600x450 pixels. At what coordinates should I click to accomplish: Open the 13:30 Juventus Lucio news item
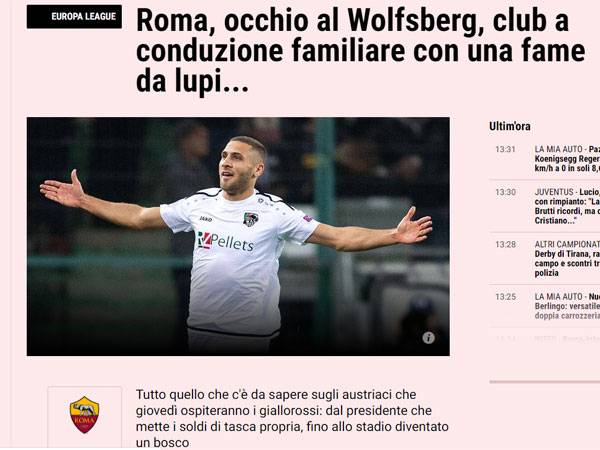click(x=567, y=206)
